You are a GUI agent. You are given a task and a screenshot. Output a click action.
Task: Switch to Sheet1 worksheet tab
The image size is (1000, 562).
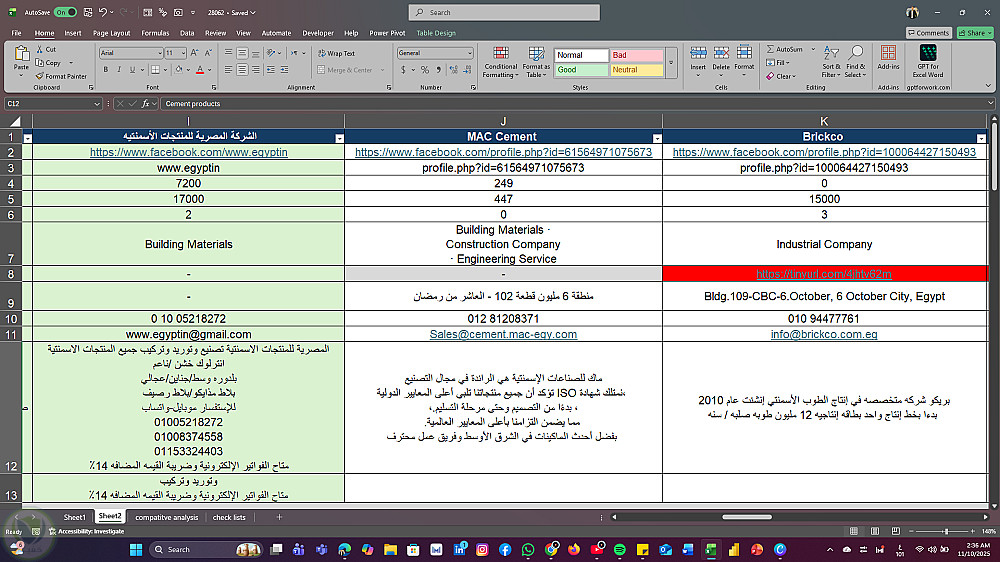tap(74, 517)
